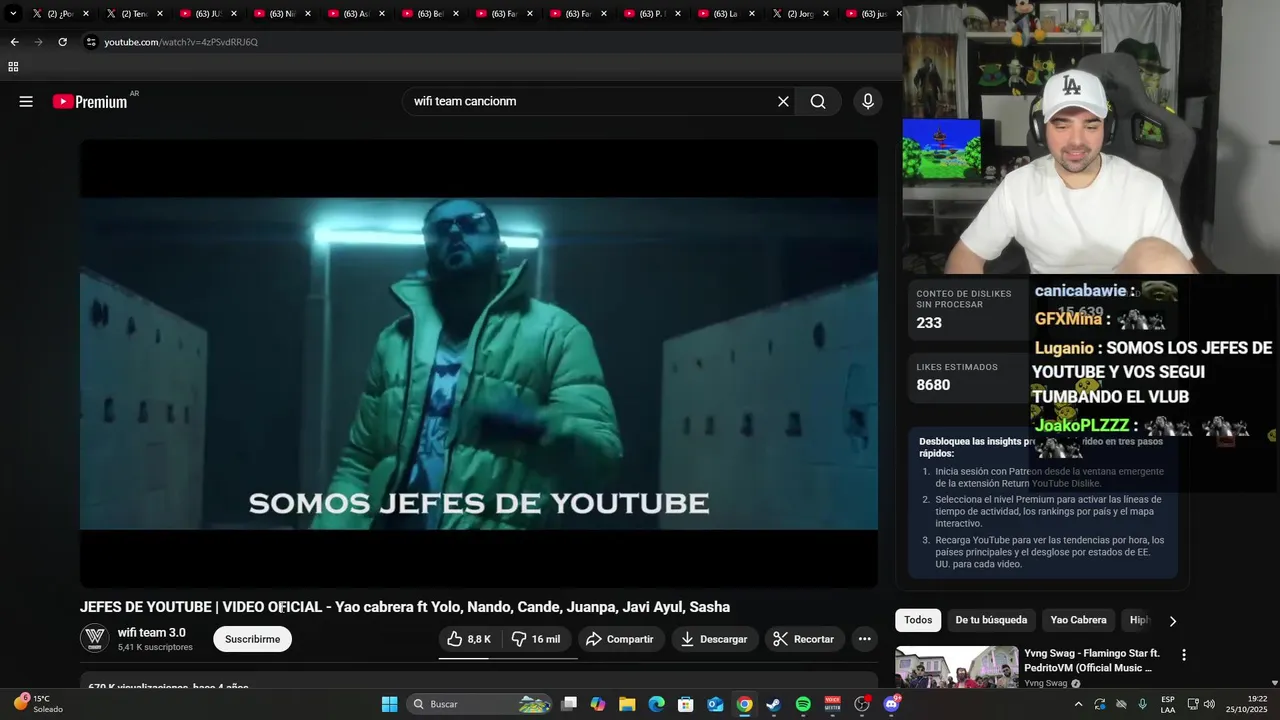Image resolution: width=1280 pixels, height=720 pixels.
Task: Download the video with Descargar
Action: (x=715, y=639)
